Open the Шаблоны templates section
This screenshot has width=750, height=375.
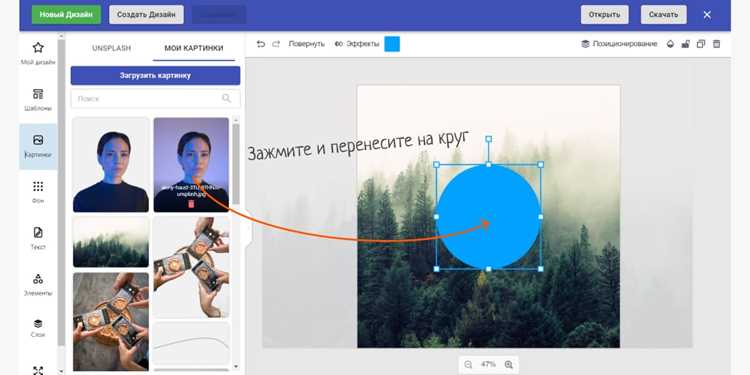click(x=38, y=99)
